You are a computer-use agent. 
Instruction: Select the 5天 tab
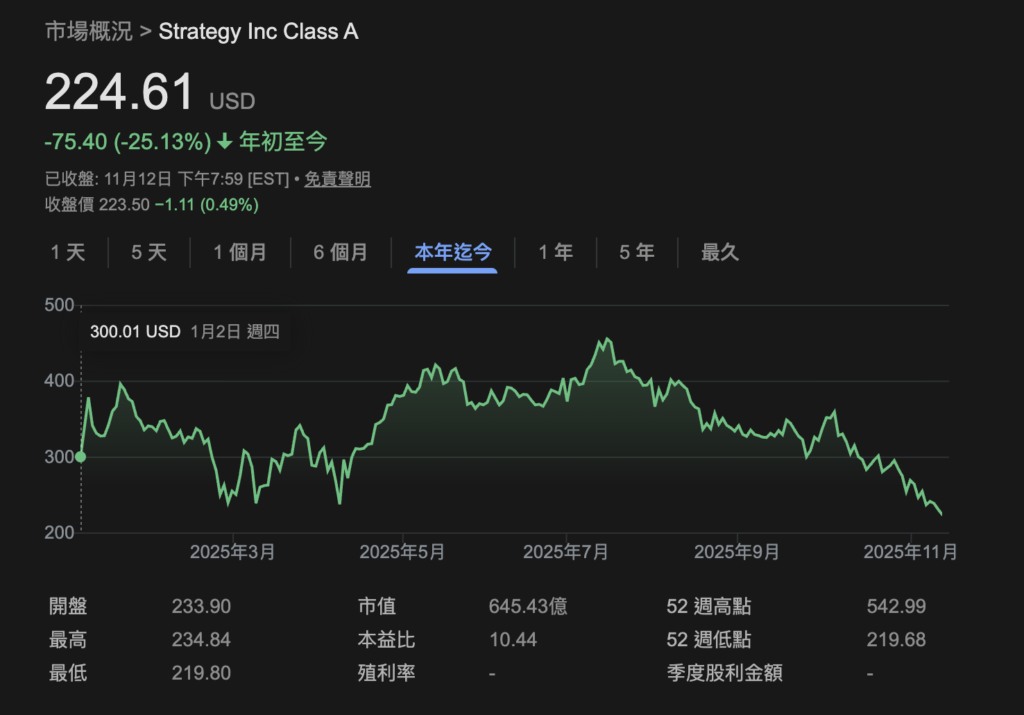(x=148, y=253)
